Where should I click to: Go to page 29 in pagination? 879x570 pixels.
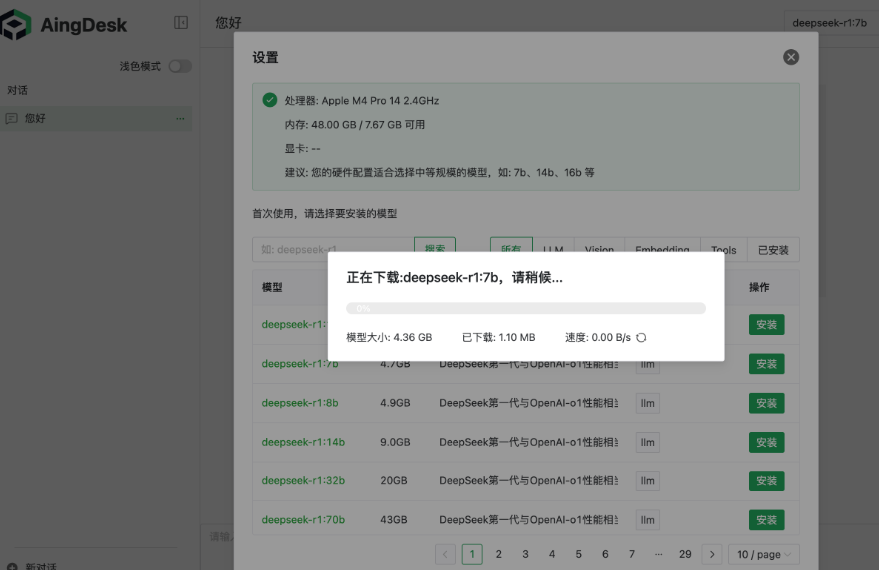(685, 554)
